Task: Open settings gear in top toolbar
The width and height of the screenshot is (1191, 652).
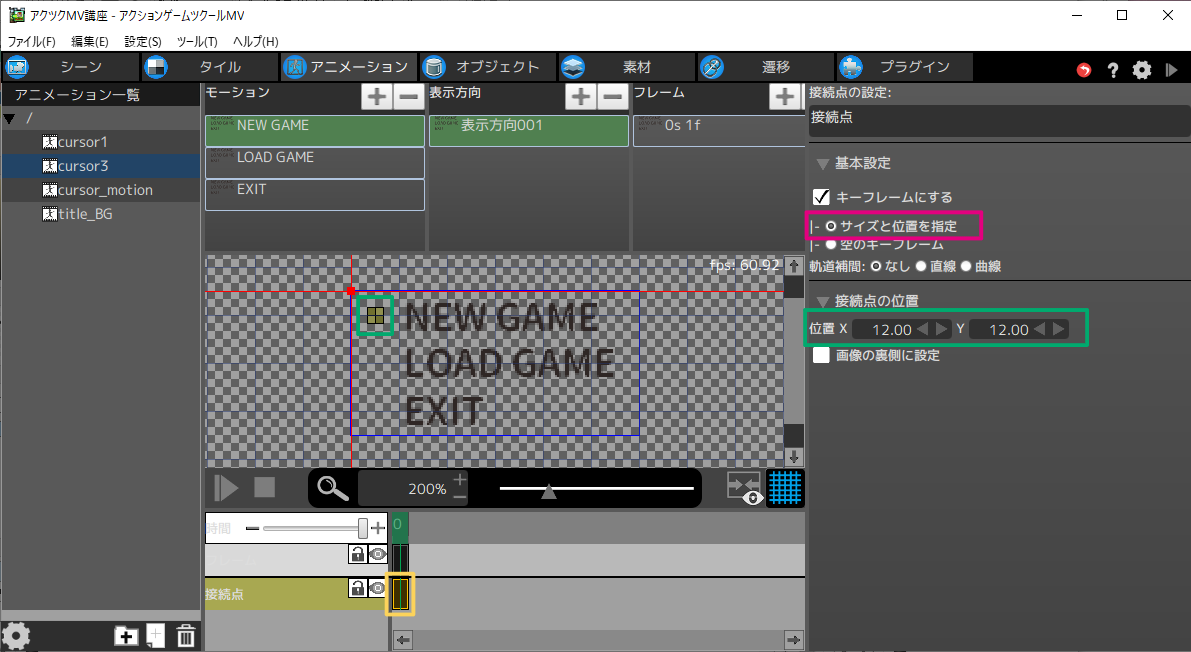Action: click(x=1141, y=69)
